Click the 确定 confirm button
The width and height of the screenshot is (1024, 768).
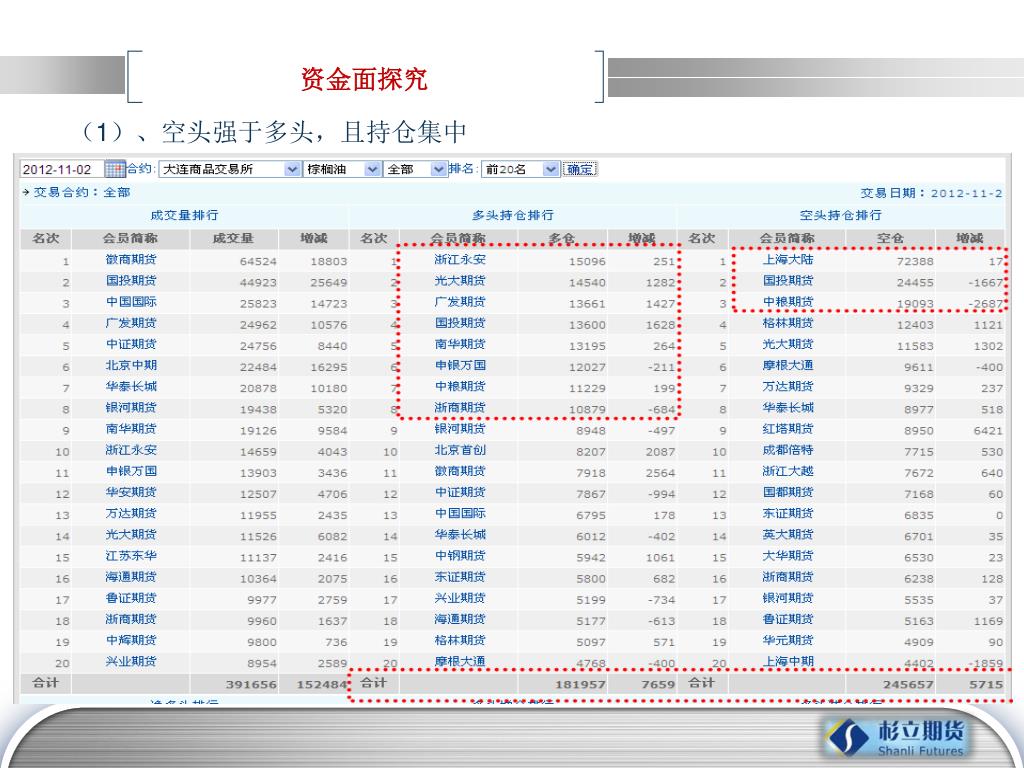(x=579, y=169)
